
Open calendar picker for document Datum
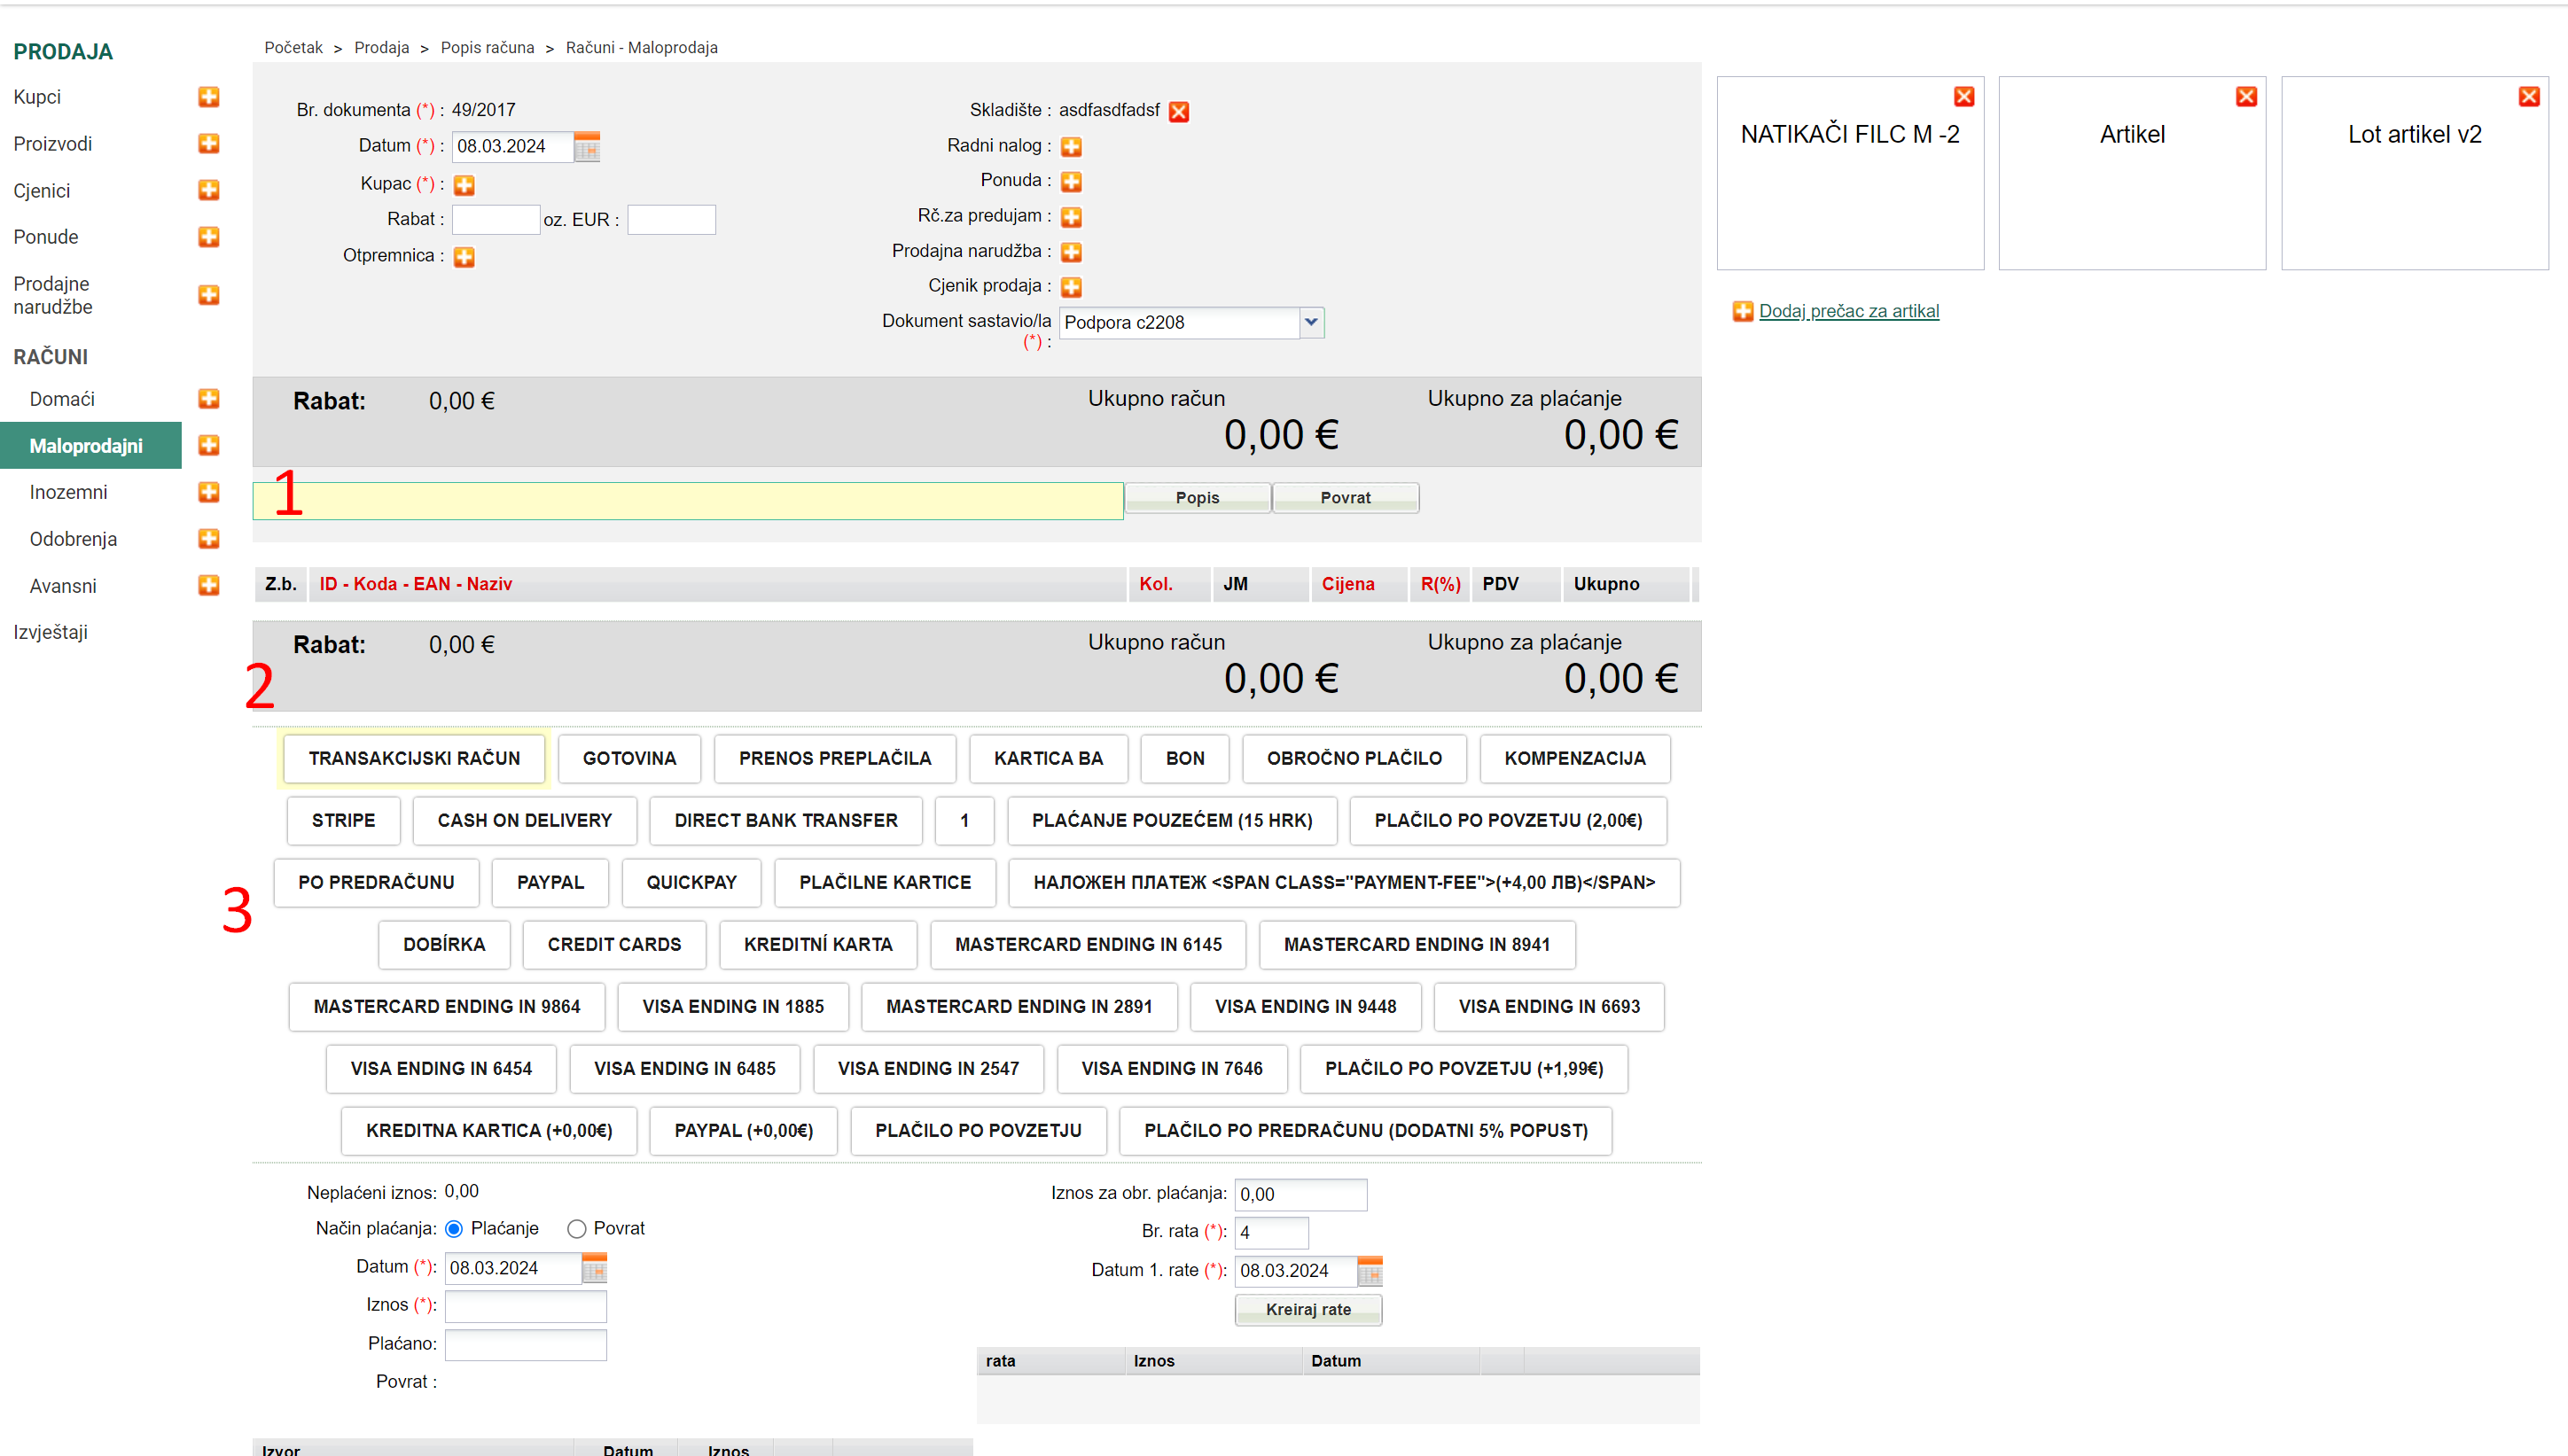587,147
